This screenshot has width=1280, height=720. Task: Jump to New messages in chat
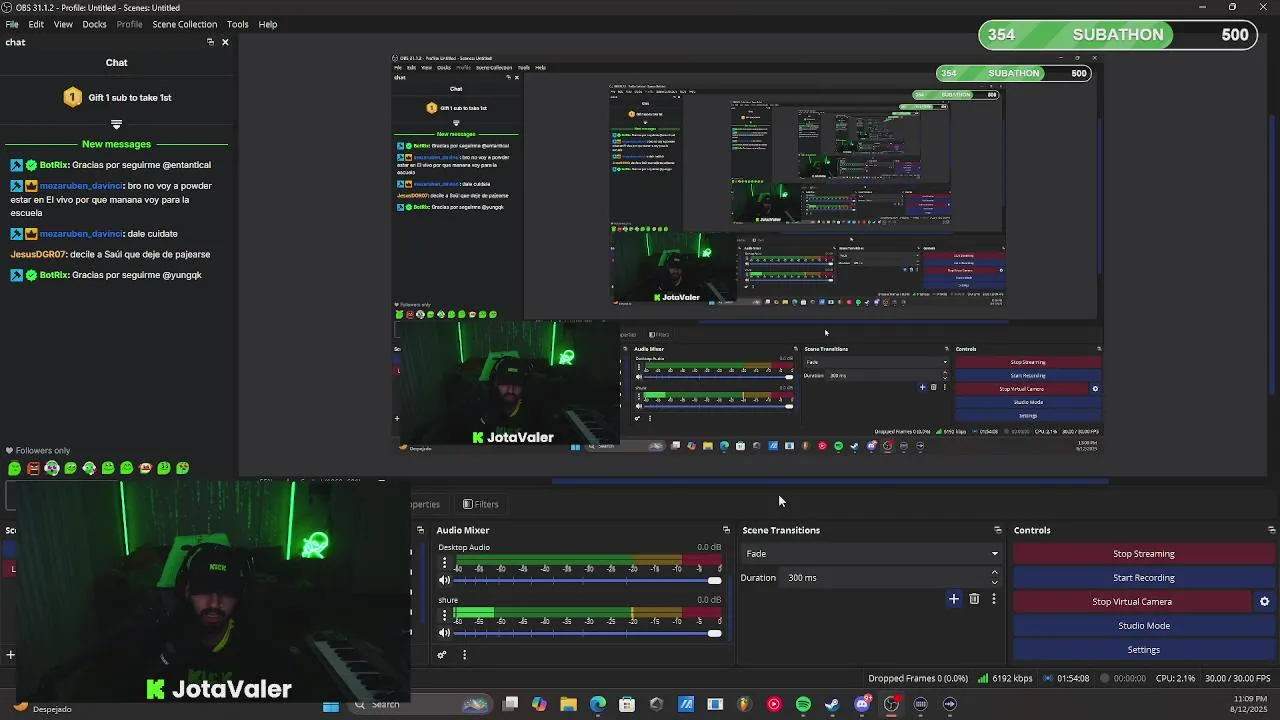pos(116,144)
